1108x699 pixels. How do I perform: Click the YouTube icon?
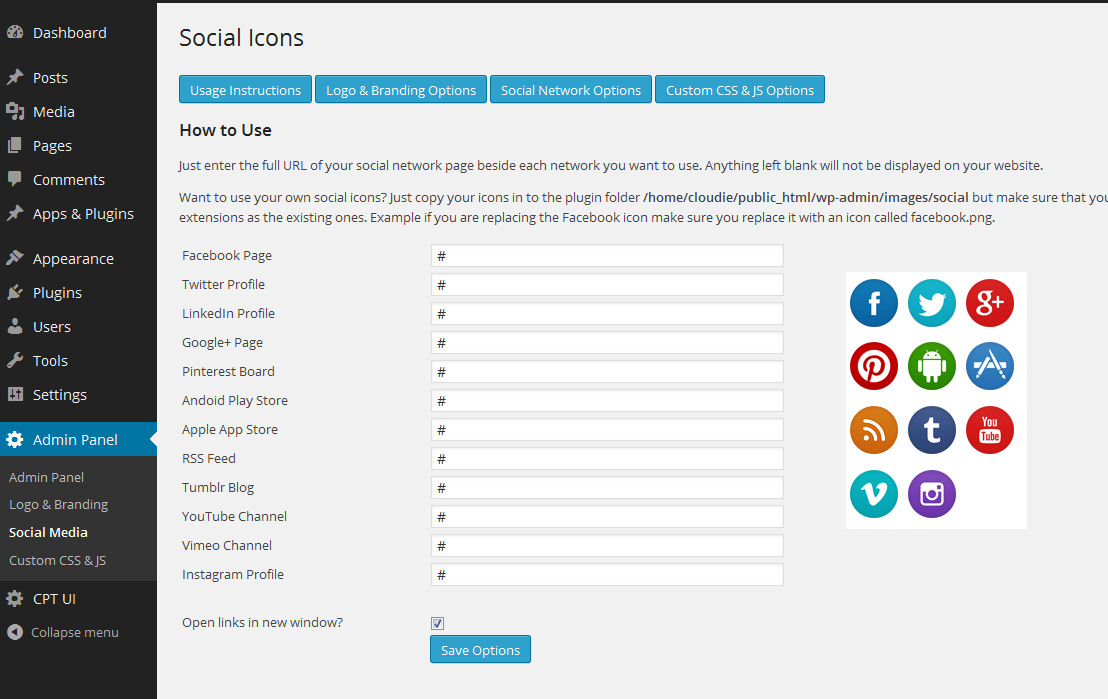click(x=989, y=430)
